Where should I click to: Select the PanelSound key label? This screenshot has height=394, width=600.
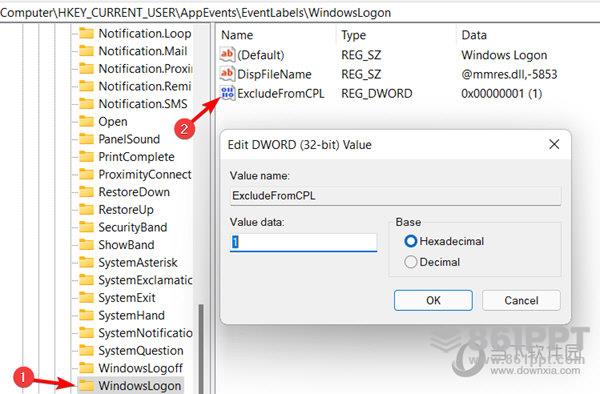[x=129, y=139]
